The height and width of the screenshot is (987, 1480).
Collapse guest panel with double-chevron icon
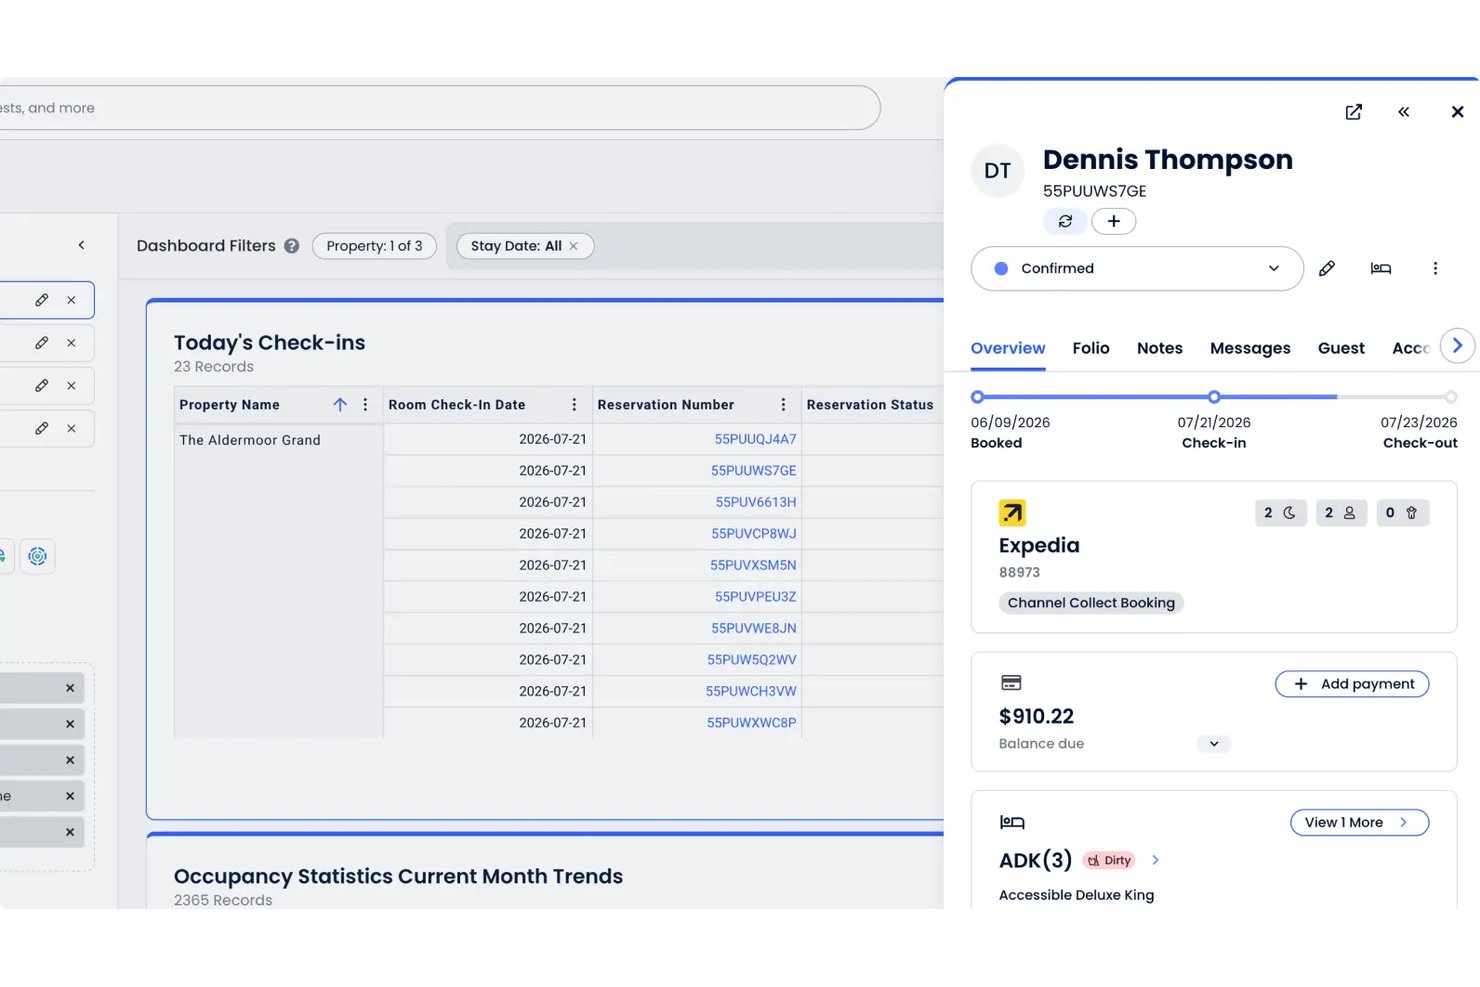click(1403, 112)
